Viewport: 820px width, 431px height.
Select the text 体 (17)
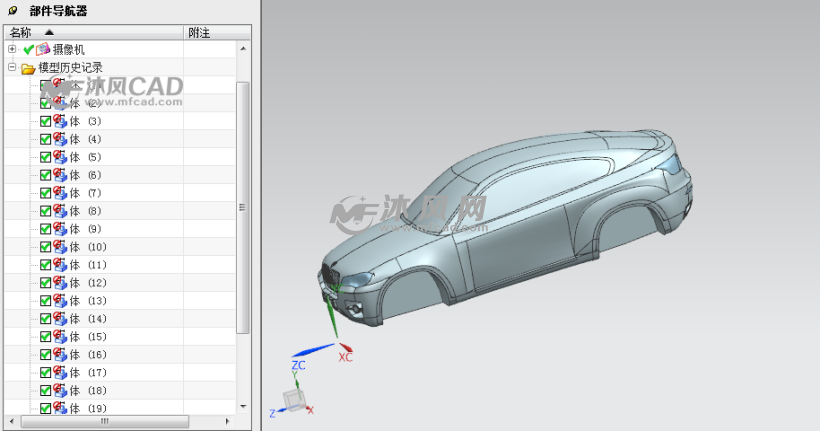click(88, 373)
